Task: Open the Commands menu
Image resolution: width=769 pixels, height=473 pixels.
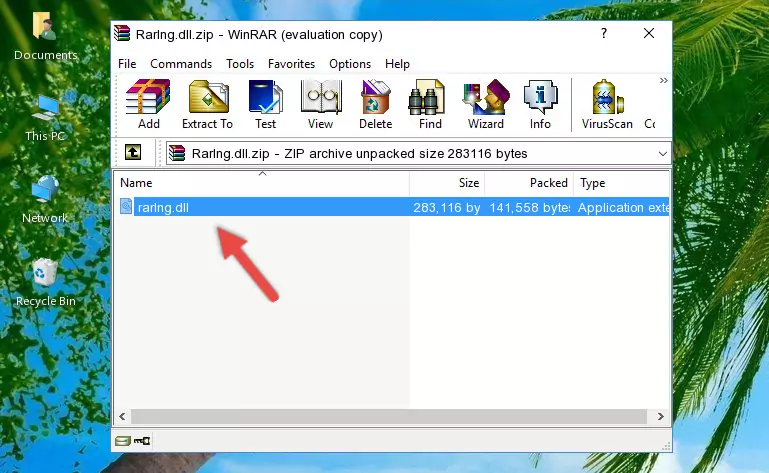Action: coord(181,64)
